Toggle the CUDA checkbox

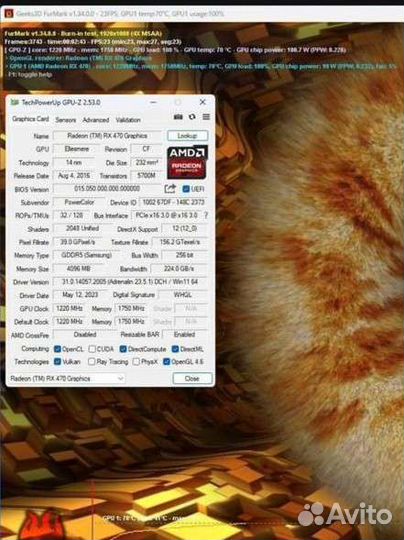(x=92, y=349)
